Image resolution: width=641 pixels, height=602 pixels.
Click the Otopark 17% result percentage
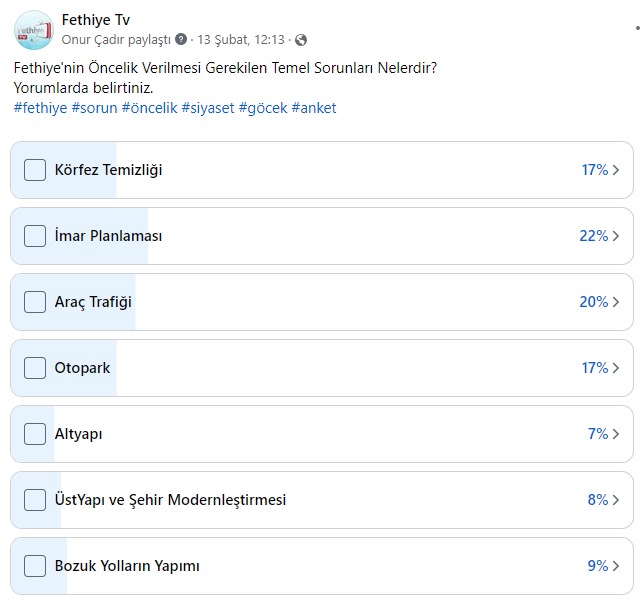pyautogui.click(x=594, y=368)
